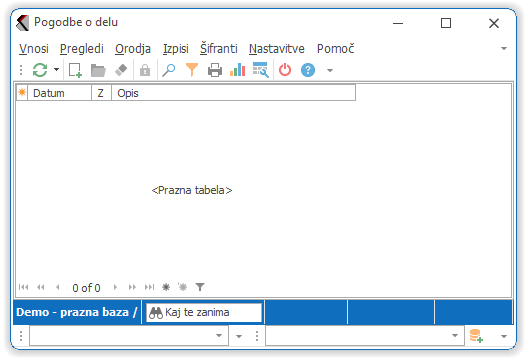Sort by the Datum column header
This screenshot has height=363, width=528.
[59, 93]
